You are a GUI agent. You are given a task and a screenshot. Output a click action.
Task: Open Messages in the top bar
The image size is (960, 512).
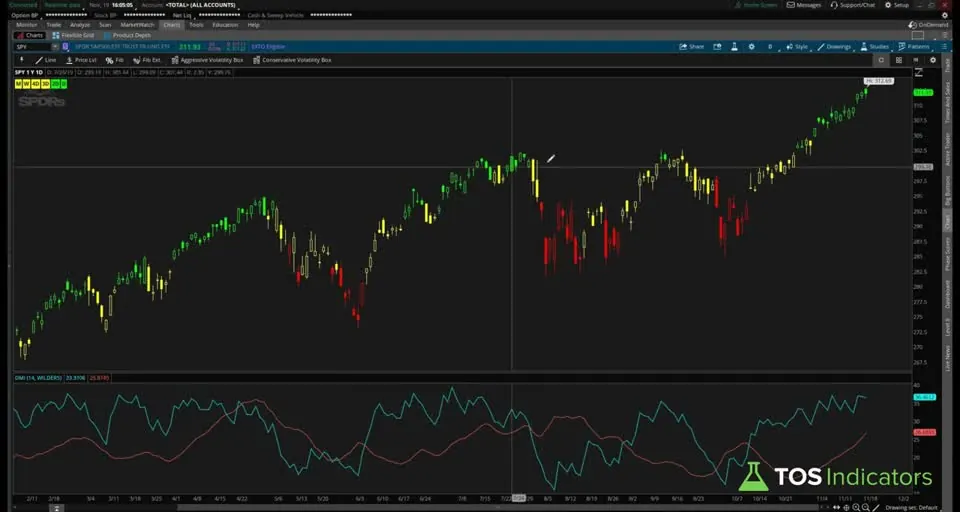coord(804,5)
